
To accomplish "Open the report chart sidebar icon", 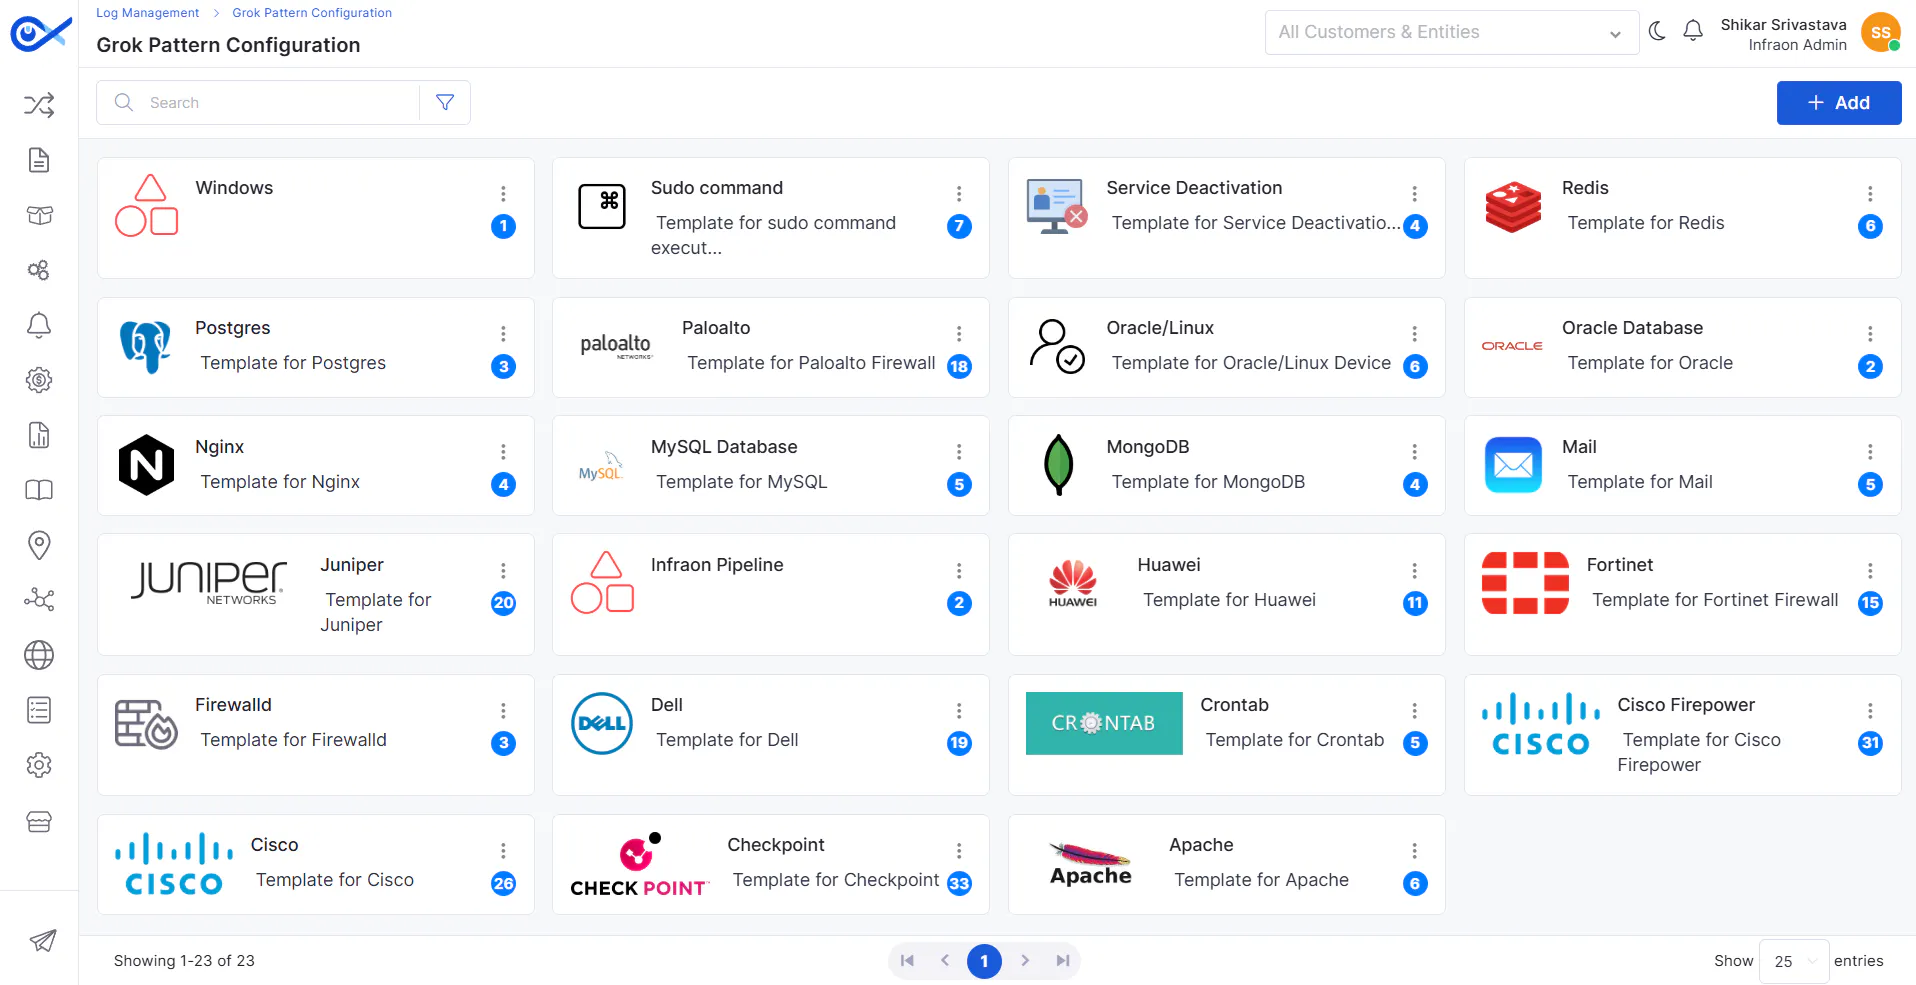I will click(x=39, y=435).
